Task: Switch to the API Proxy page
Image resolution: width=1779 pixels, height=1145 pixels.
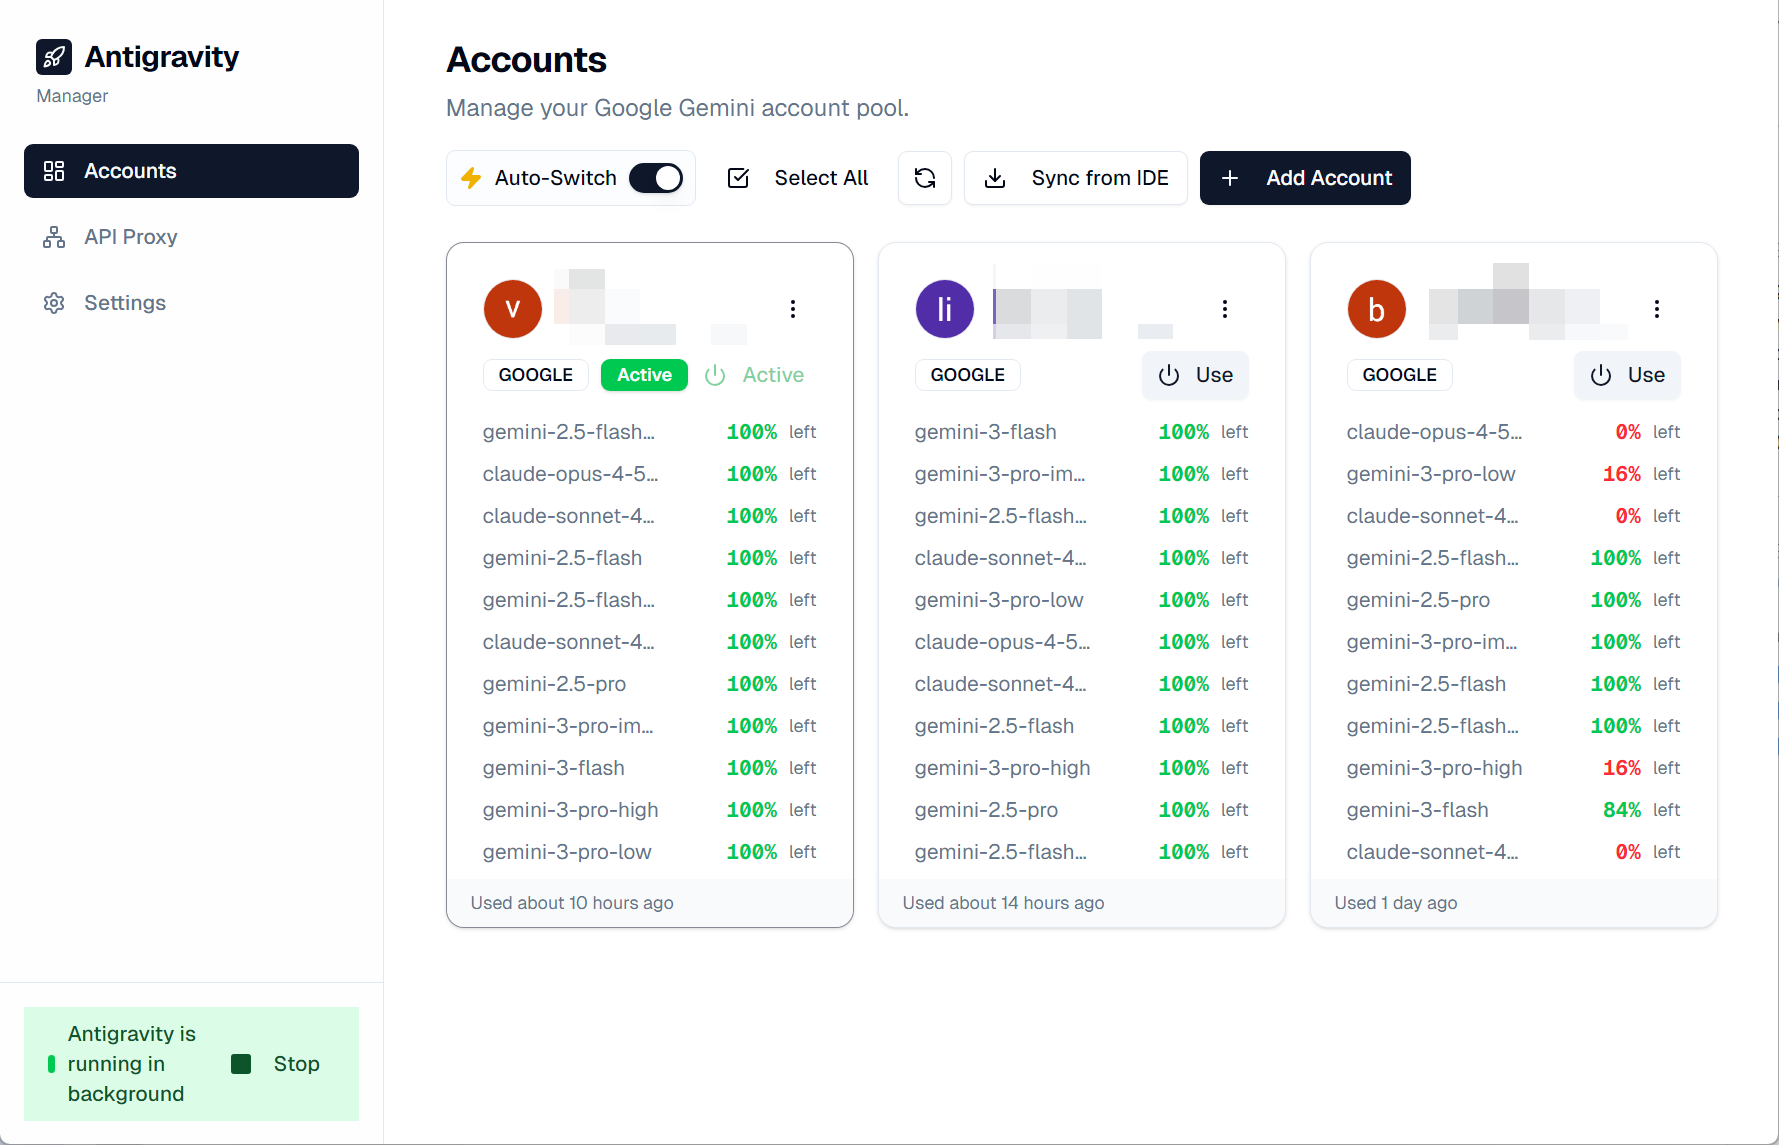Action: click(130, 237)
